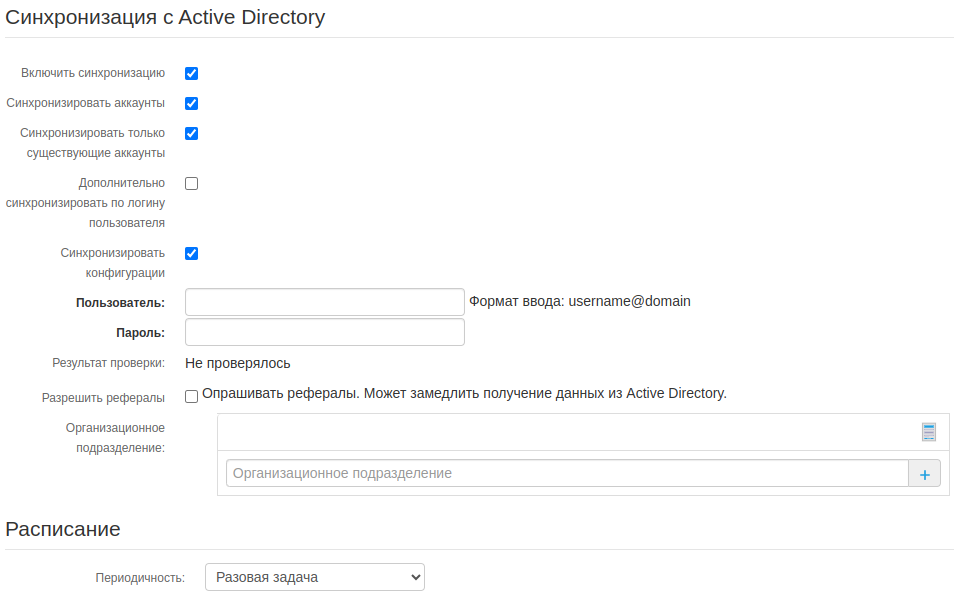Focus the 'Пароль' password field
954x595 pixels.
(324, 331)
